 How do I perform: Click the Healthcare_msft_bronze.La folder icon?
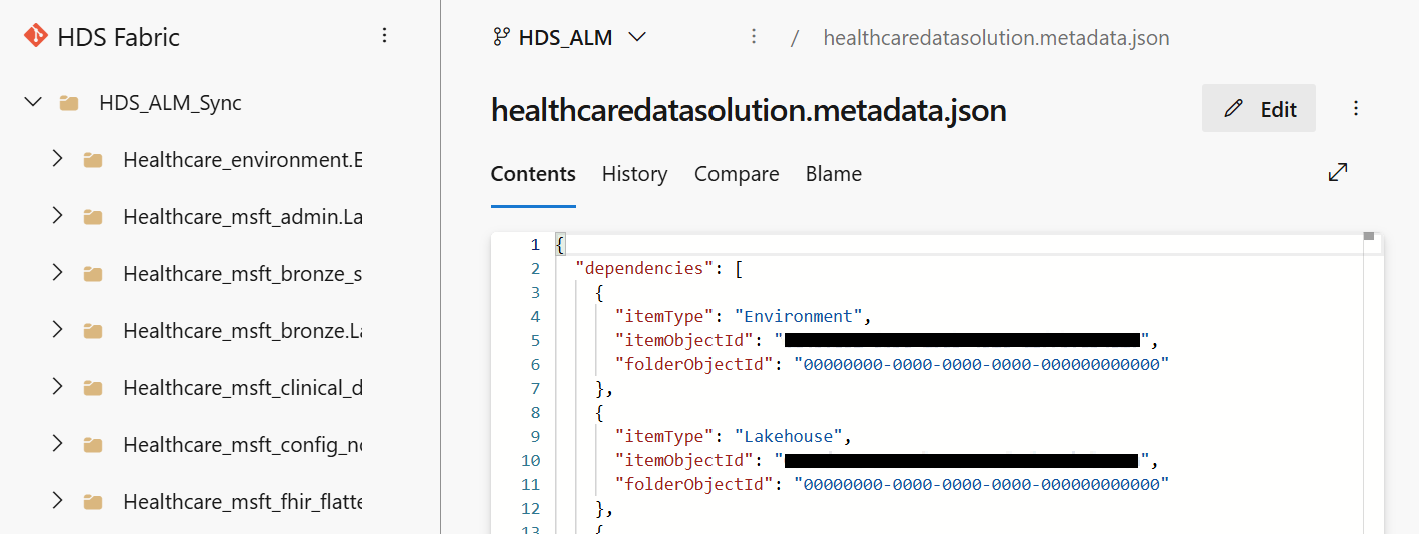pyautogui.click(x=93, y=330)
